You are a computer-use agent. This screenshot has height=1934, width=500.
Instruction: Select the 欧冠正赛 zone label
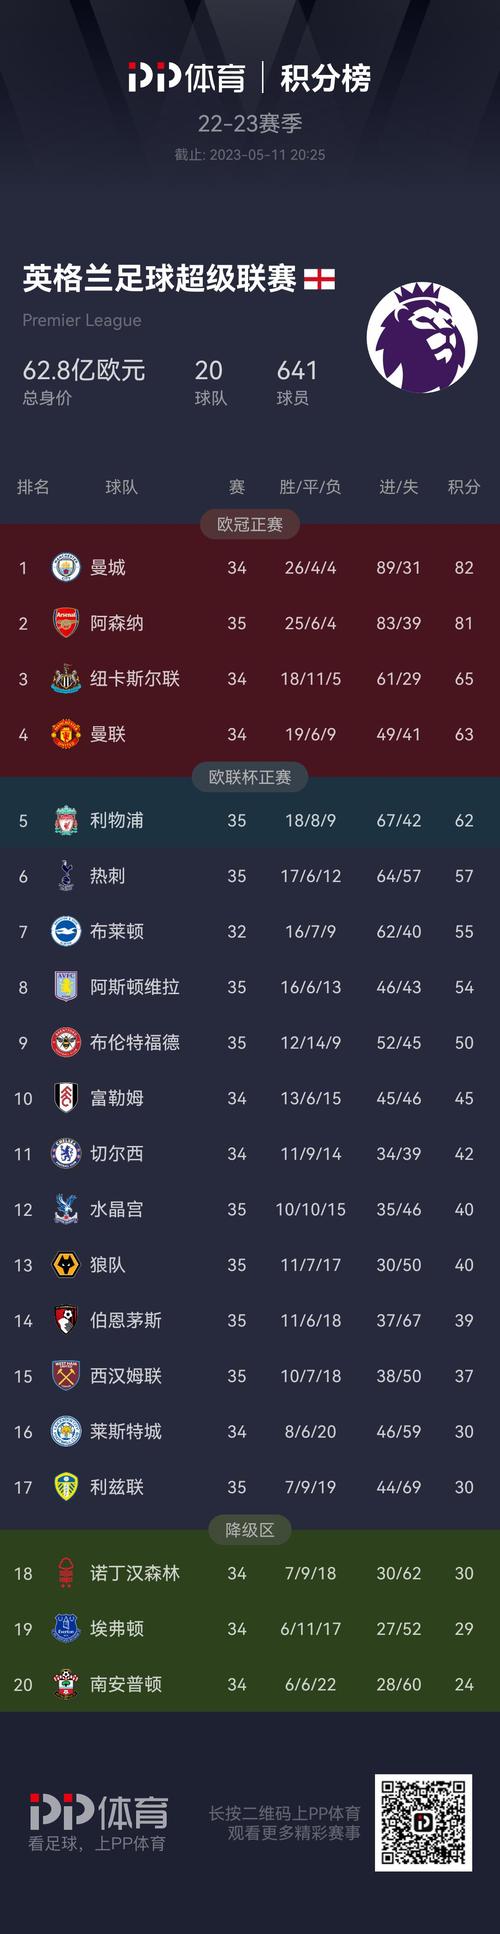[x=250, y=524]
